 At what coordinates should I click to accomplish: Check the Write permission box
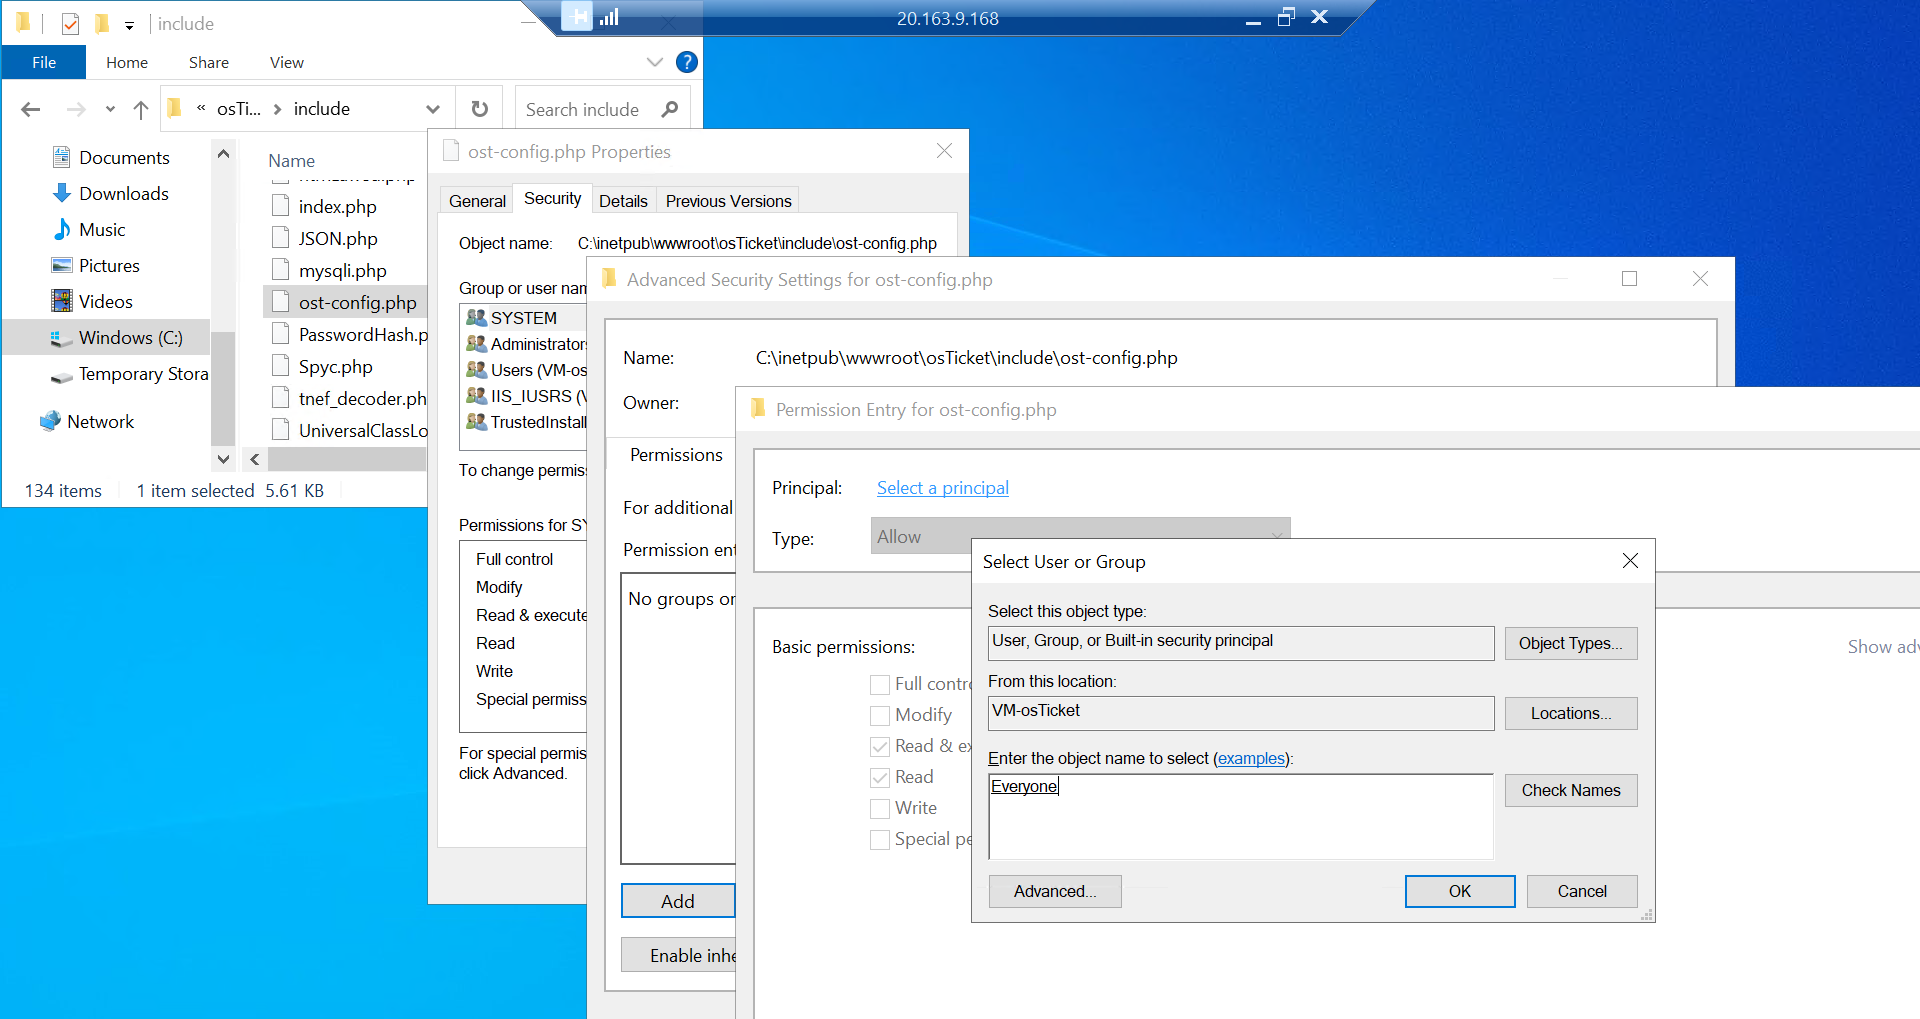tap(880, 808)
